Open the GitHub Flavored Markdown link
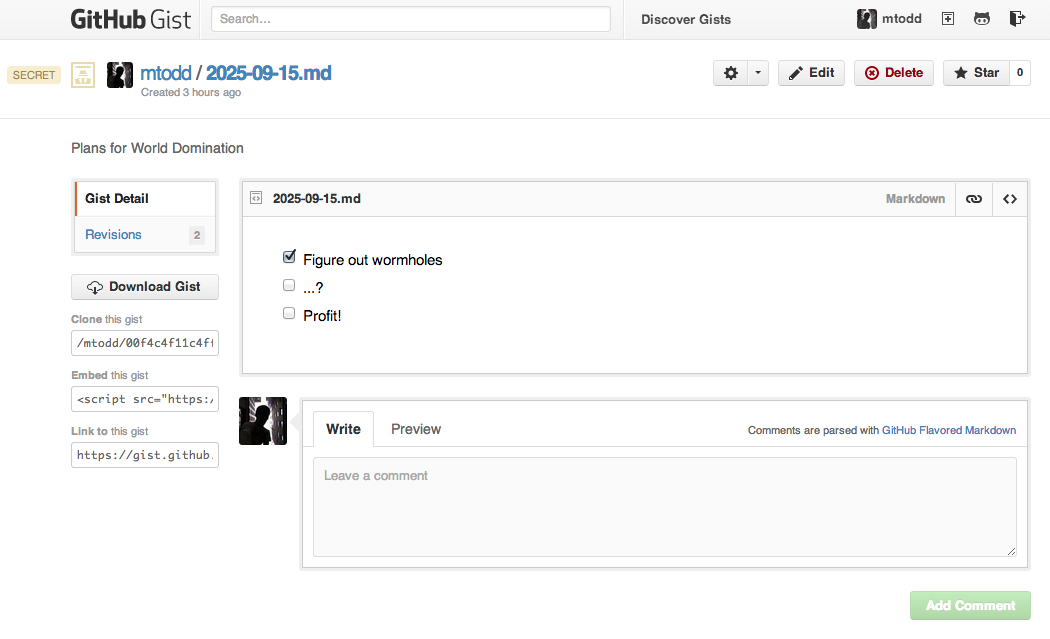This screenshot has width=1050, height=639. tap(948, 431)
